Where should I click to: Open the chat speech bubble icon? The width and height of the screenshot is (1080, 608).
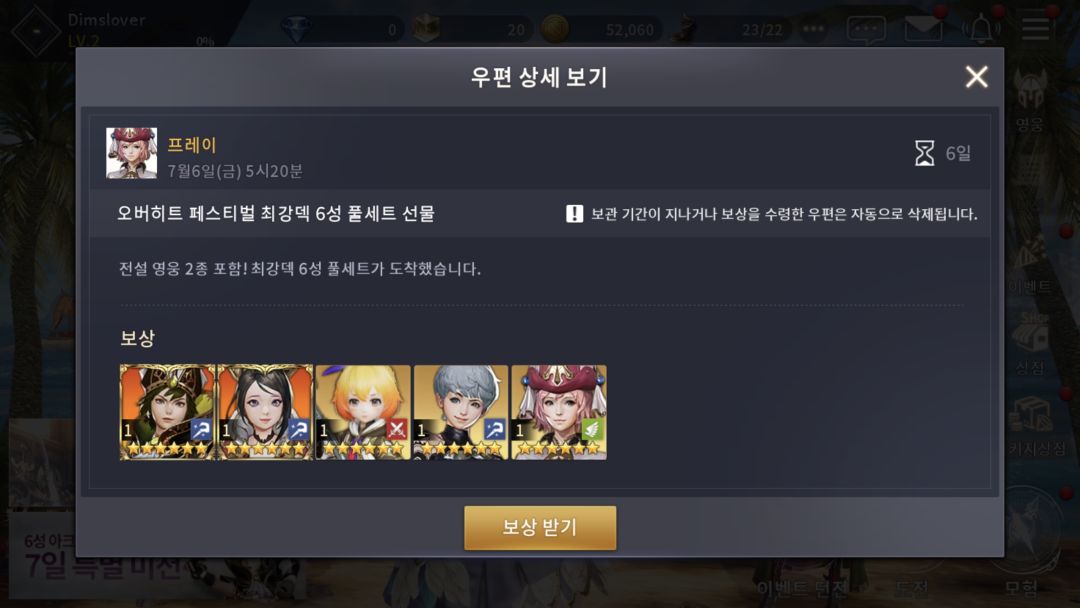coord(866,30)
